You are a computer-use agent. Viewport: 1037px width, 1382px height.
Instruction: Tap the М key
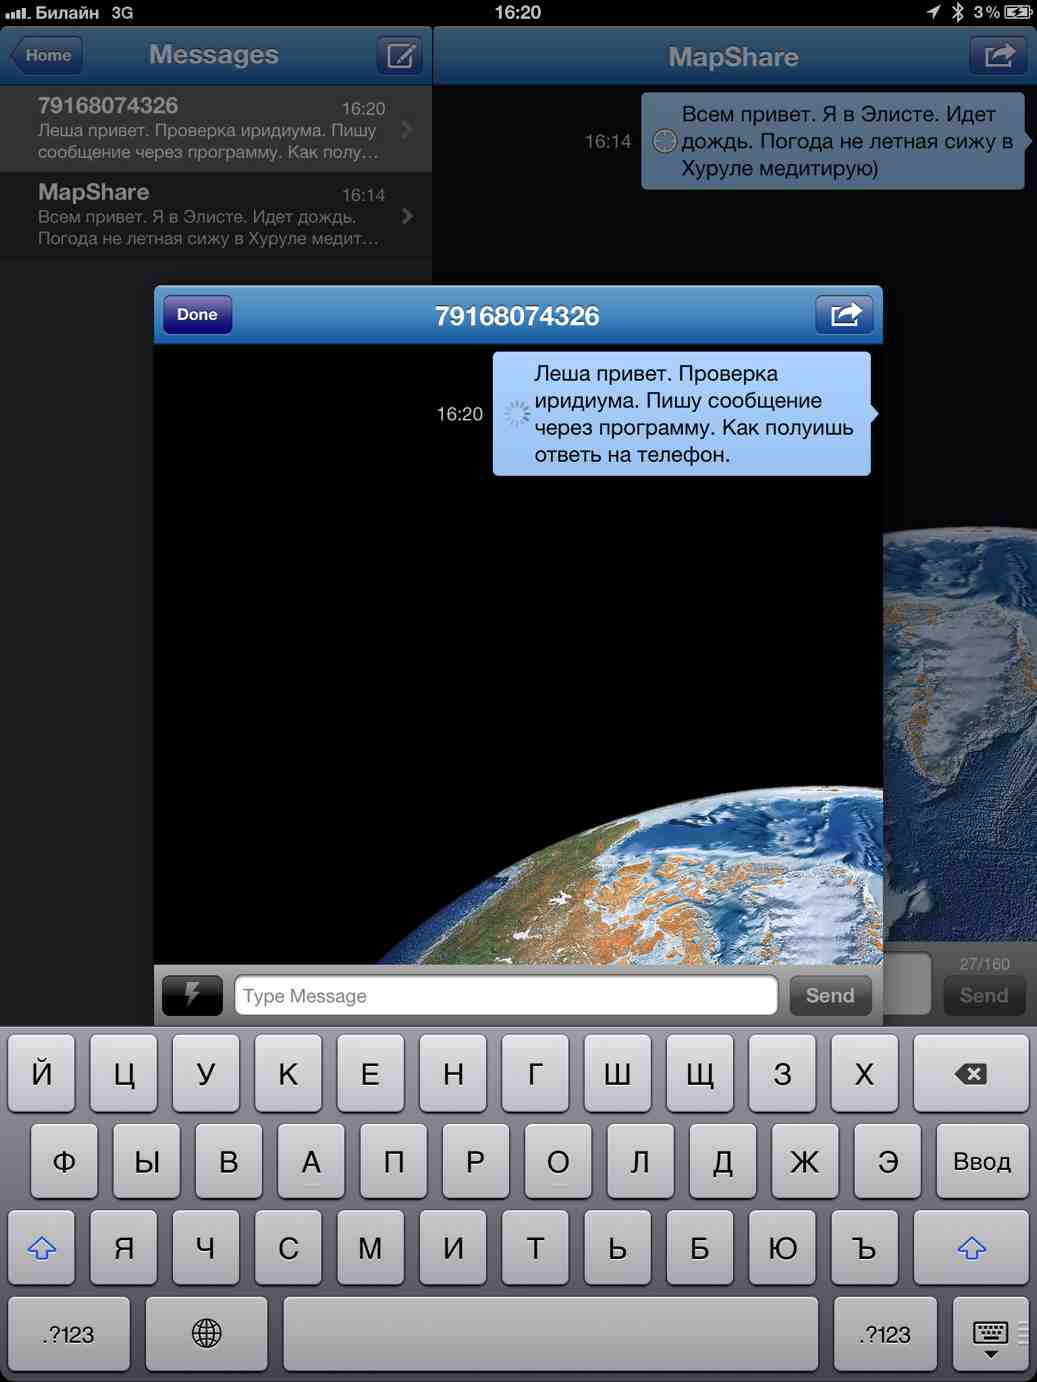370,1248
